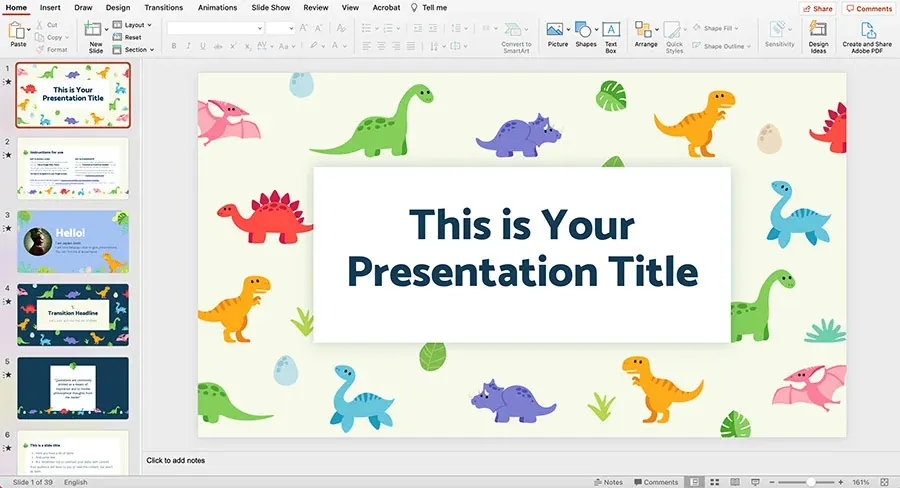Click the Share button
The image size is (900, 488).
pyautogui.click(x=817, y=9)
